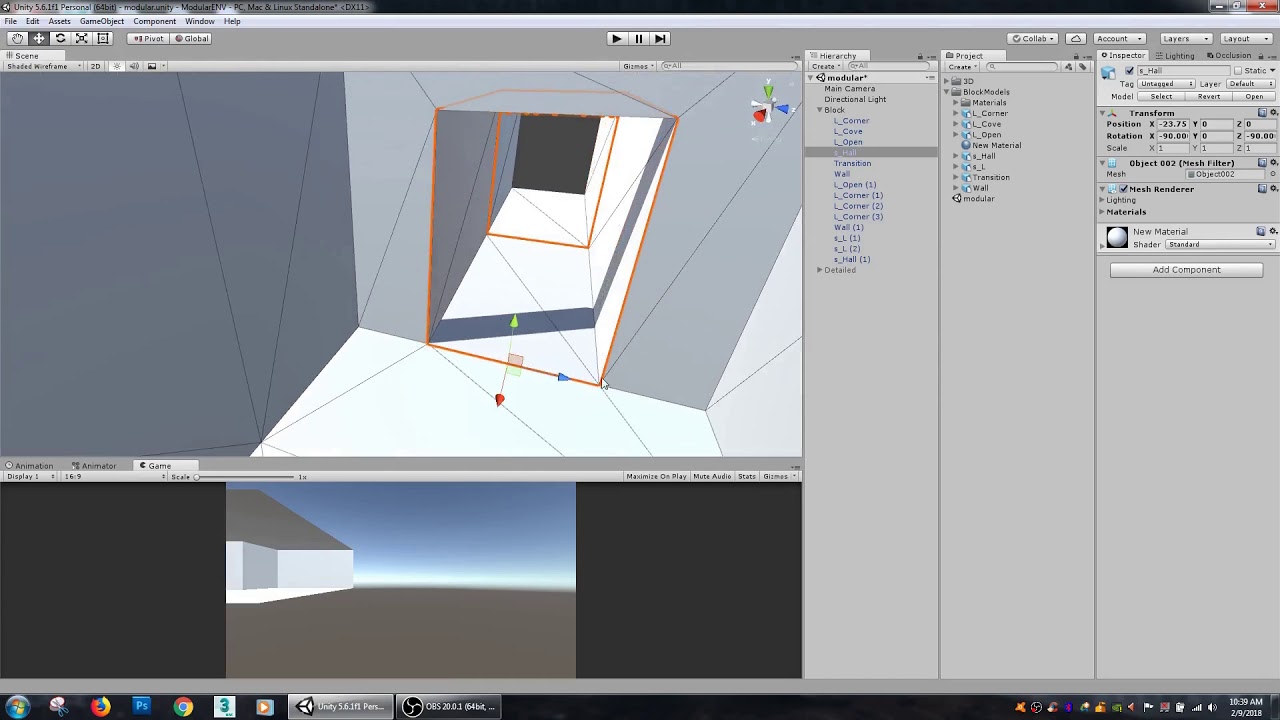Open the Cloud services button
Viewport: 1280px width, 720px height.
[x=1075, y=38]
